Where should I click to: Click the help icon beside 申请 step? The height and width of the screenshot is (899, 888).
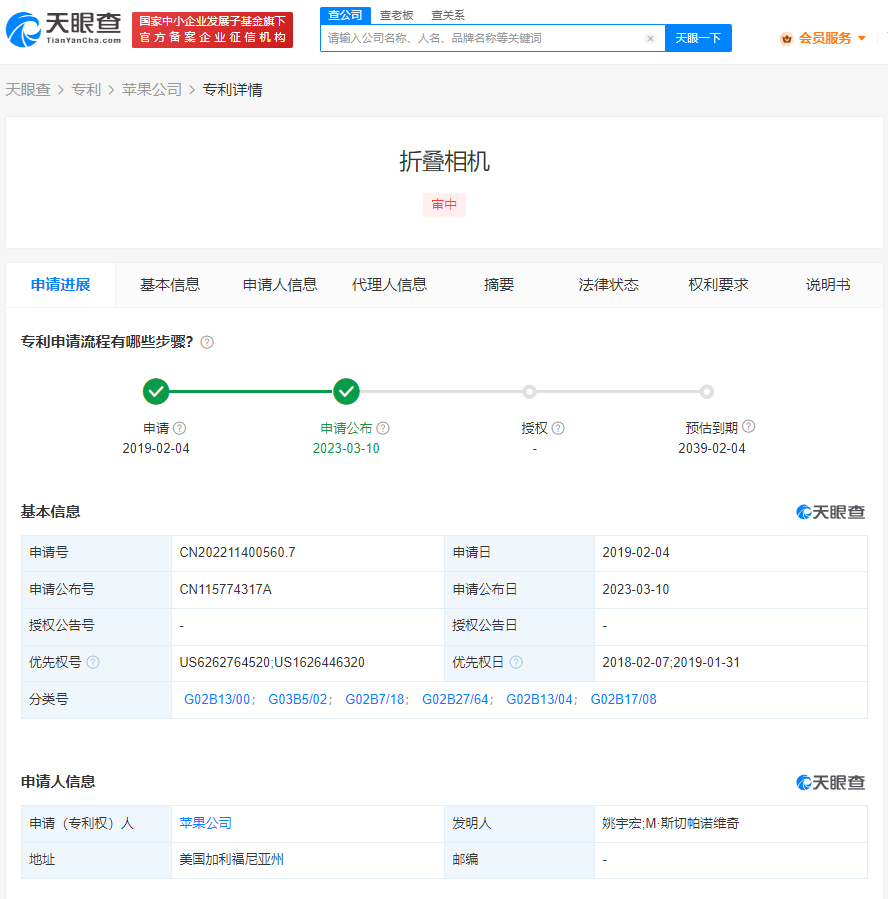[x=179, y=428]
